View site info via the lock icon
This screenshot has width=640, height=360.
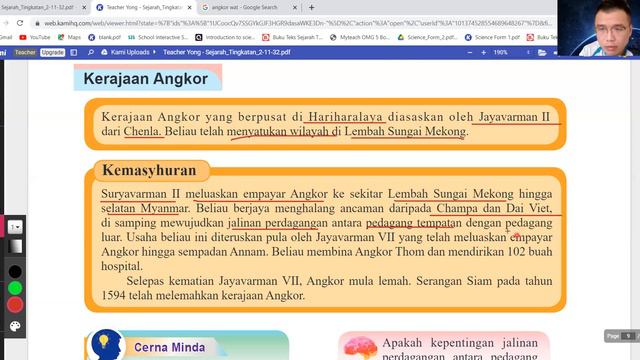pyautogui.click(x=37, y=23)
